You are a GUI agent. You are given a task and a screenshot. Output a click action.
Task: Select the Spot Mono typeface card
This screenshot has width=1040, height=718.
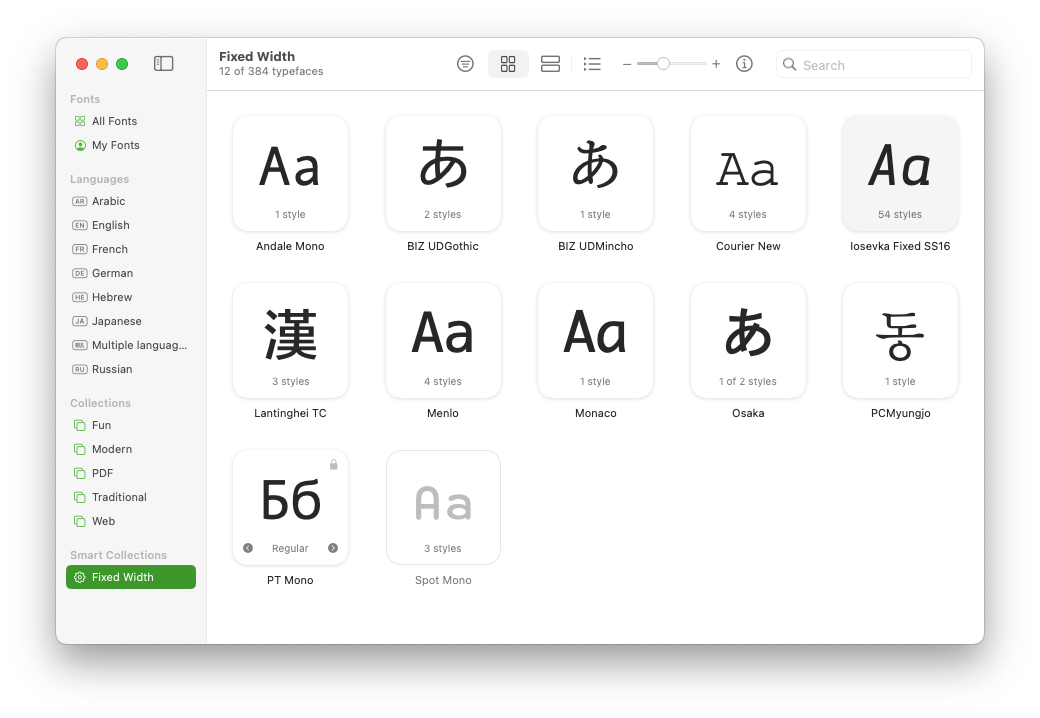click(x=443, y=508)
